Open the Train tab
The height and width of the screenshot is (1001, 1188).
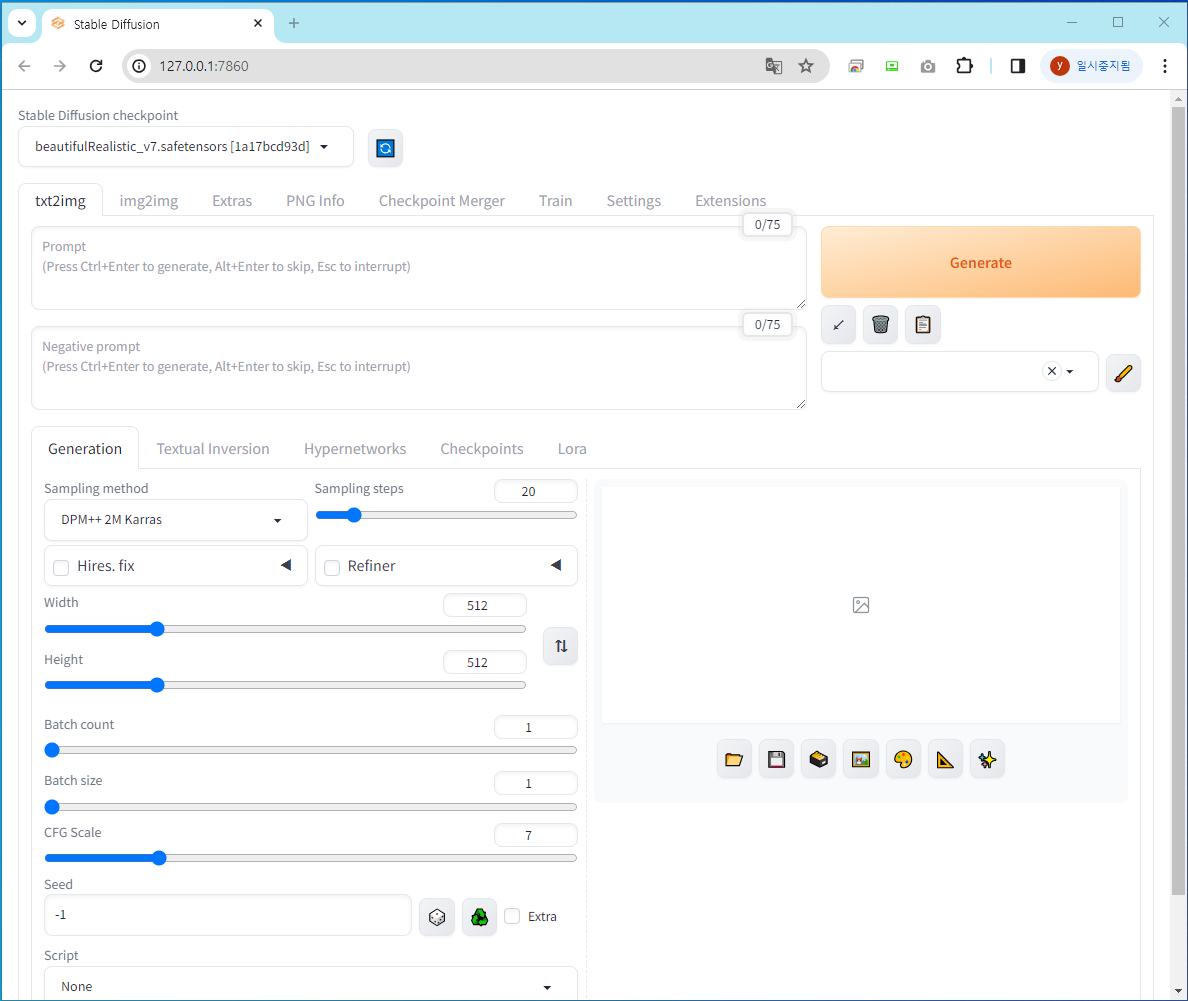[555, 201]
